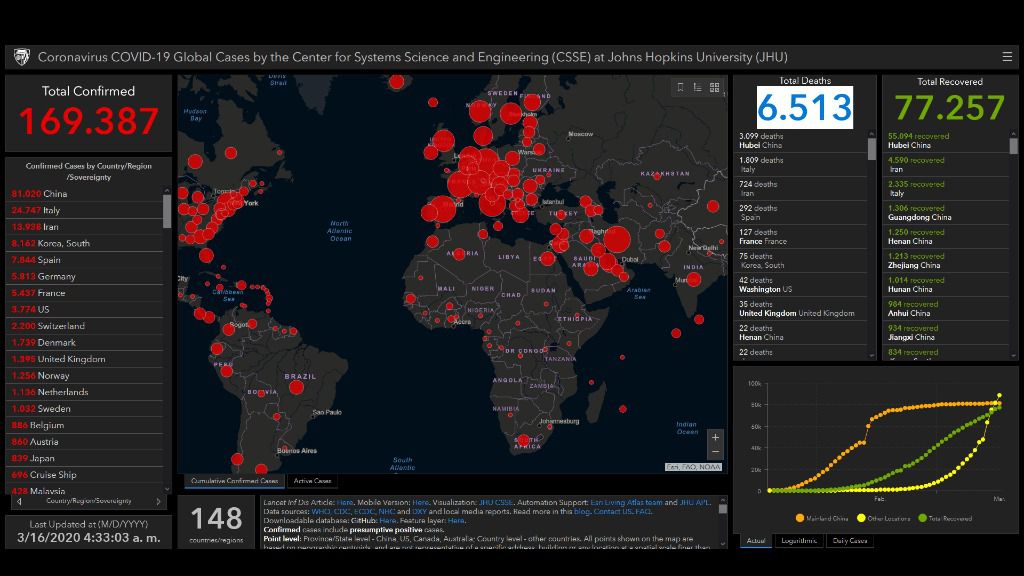The height and width of the screenshot is (576, 1024).
Task: Open the ECDC data source link
Action: (364, 511)
